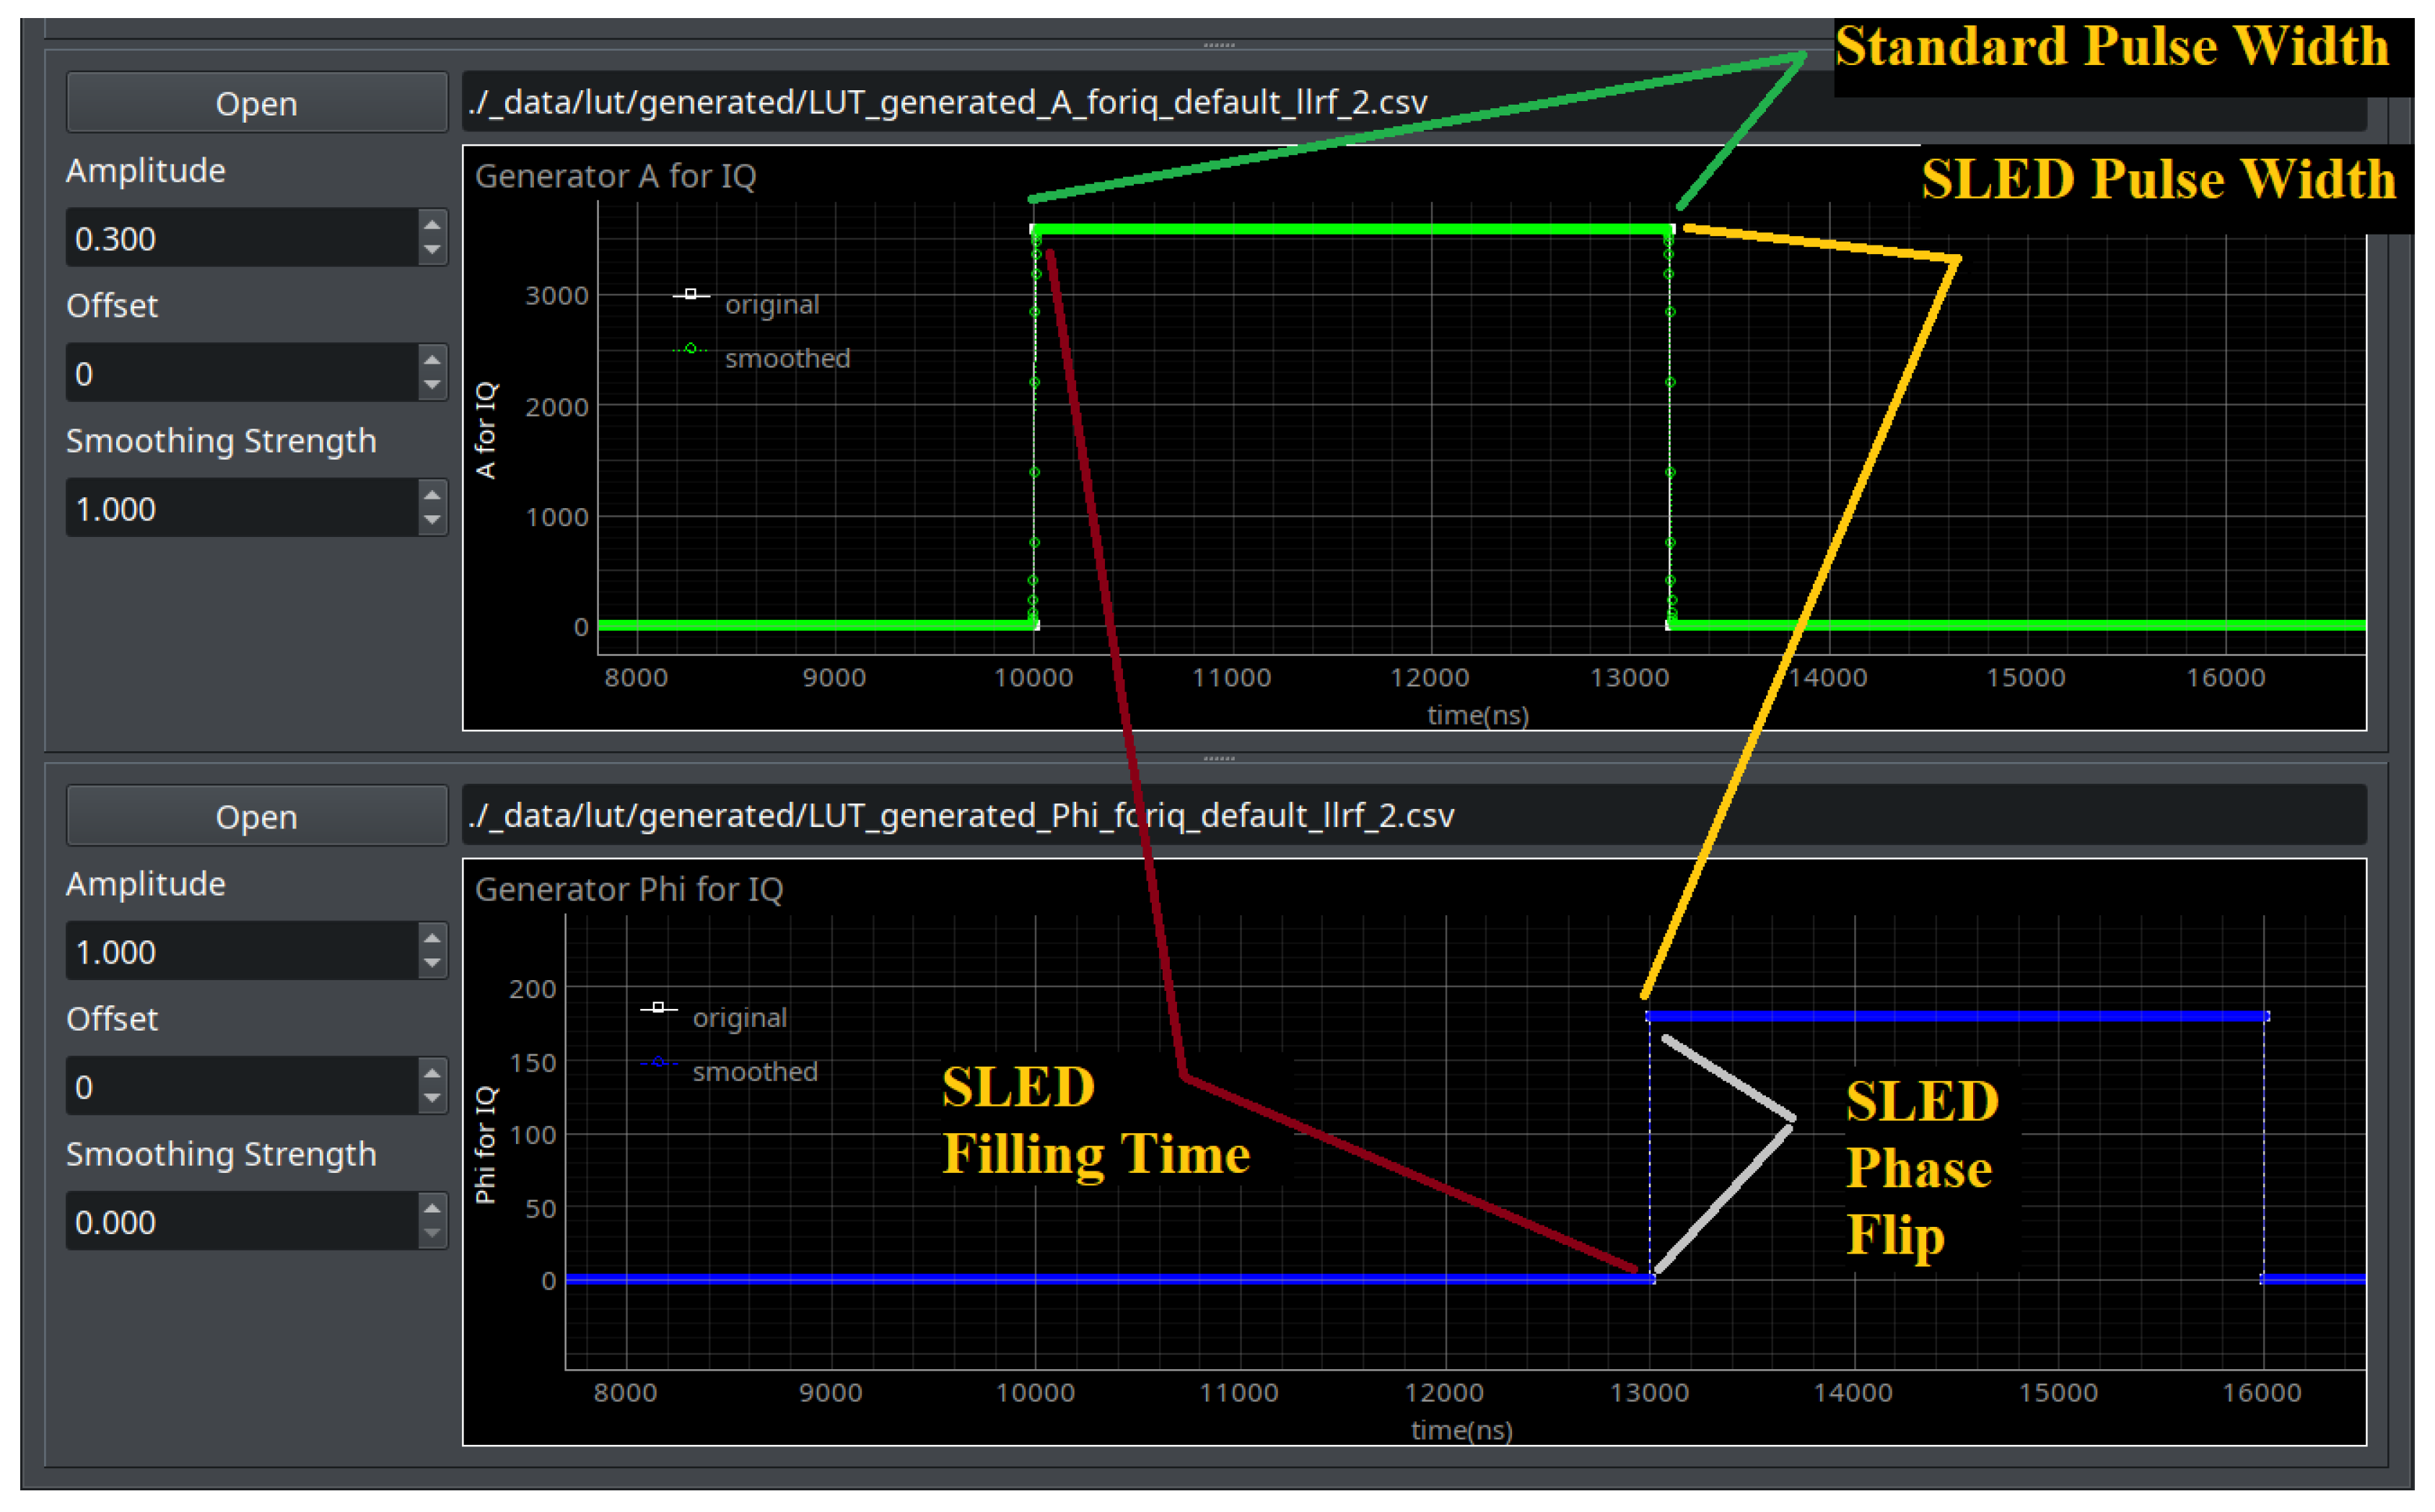
Task: Decrease Generator A Smoothing Strength down arrow
Action: (x=432, y=520)
